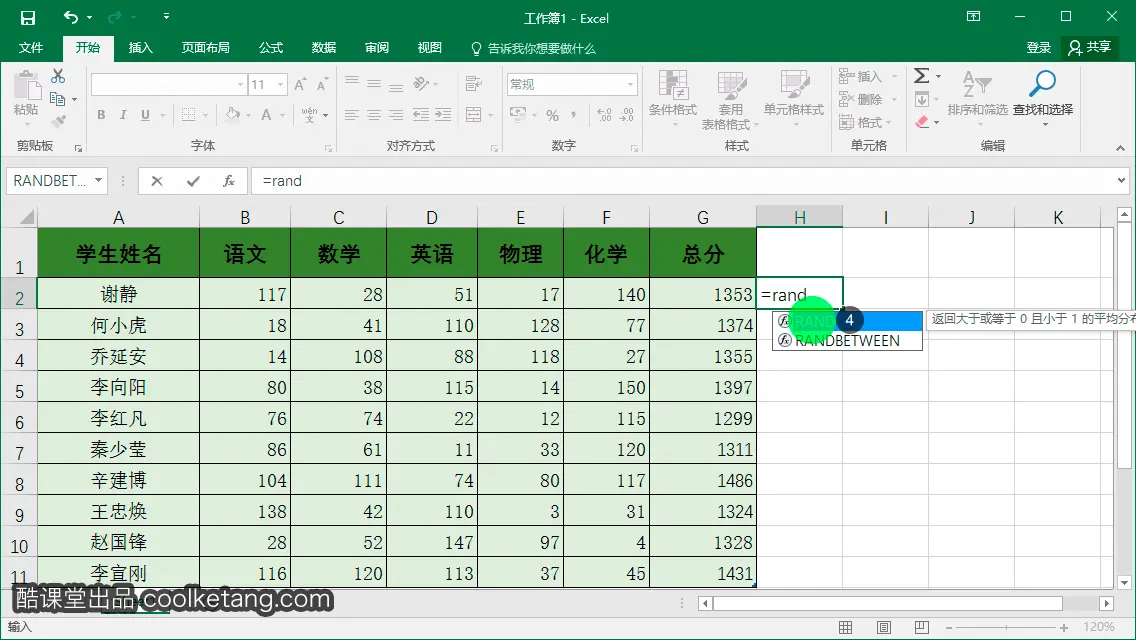Click the 审阅 ribbon tab
The image size is (1136, 640).
[x=377, y=48]
